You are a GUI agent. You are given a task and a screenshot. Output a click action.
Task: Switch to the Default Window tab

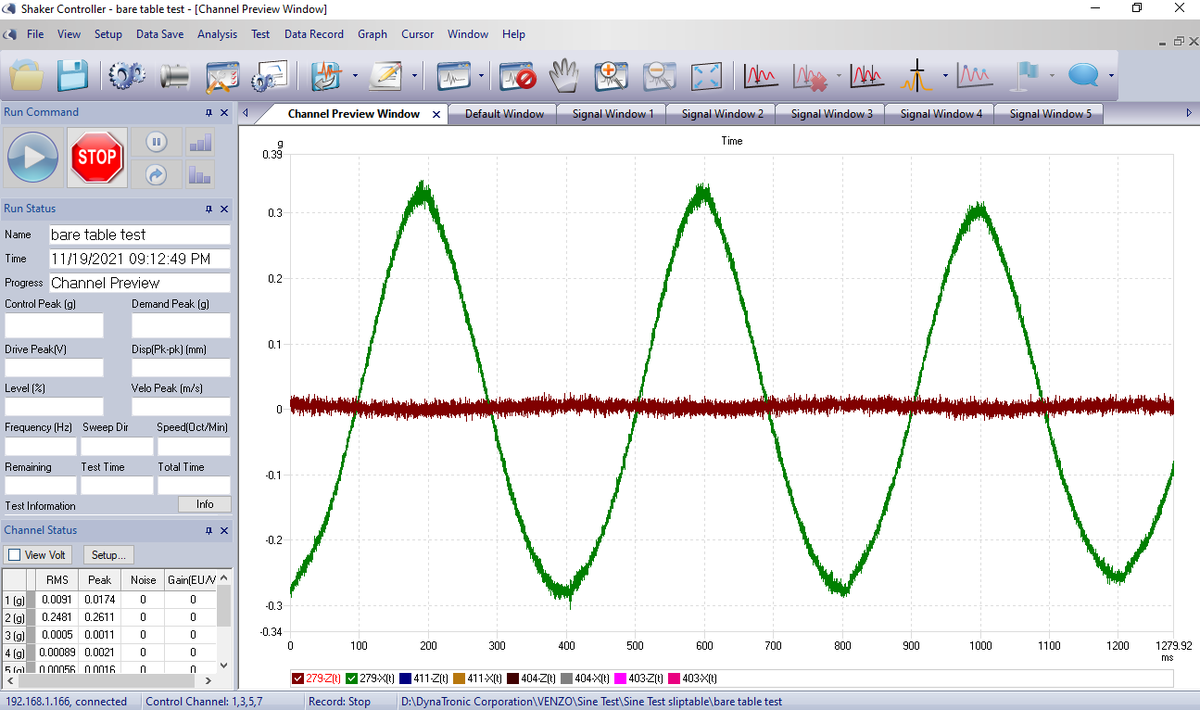(x=504, y=114)
